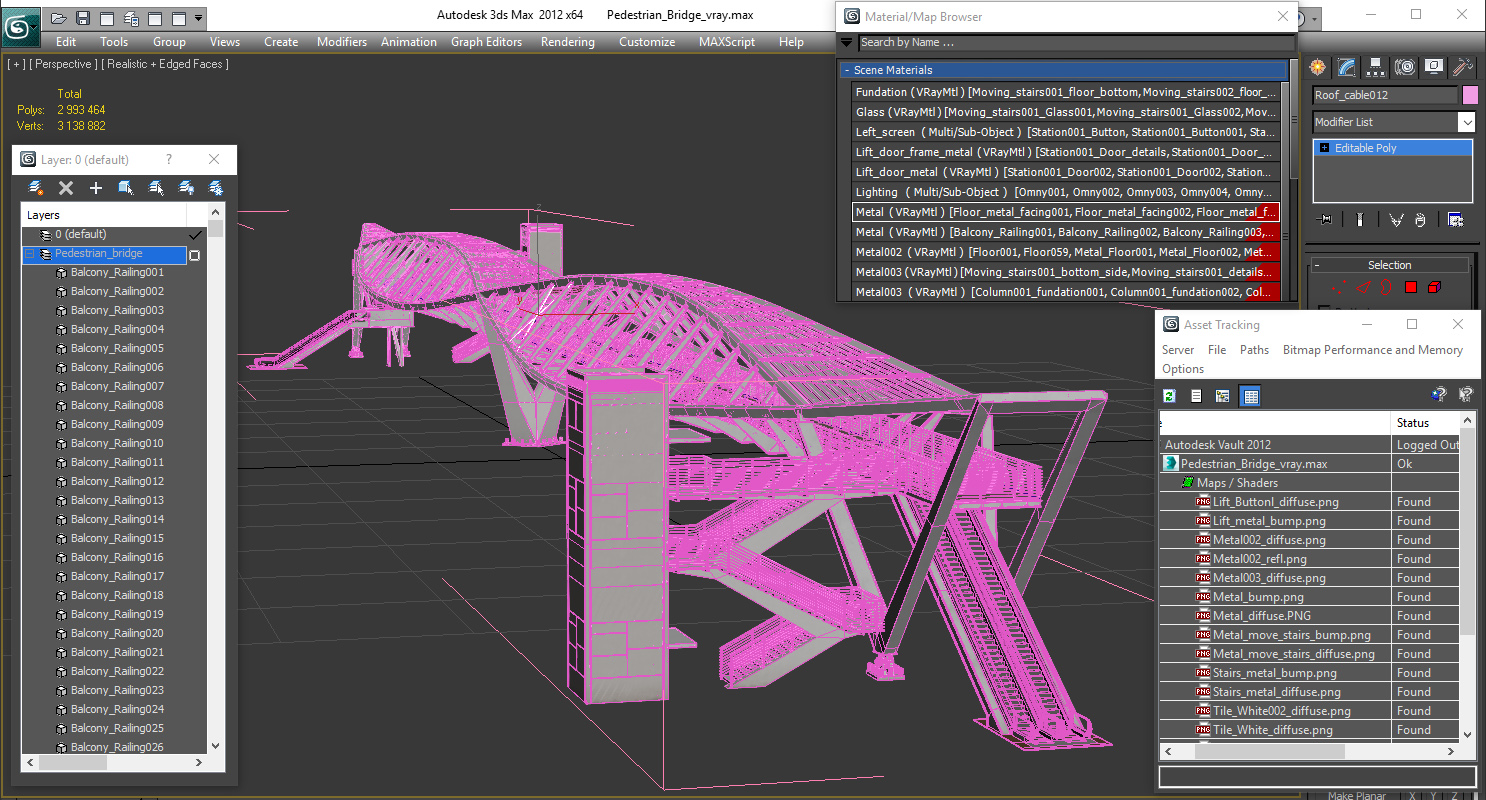Open Paths menu in Asset Tracking

(x=1254, y=350)
